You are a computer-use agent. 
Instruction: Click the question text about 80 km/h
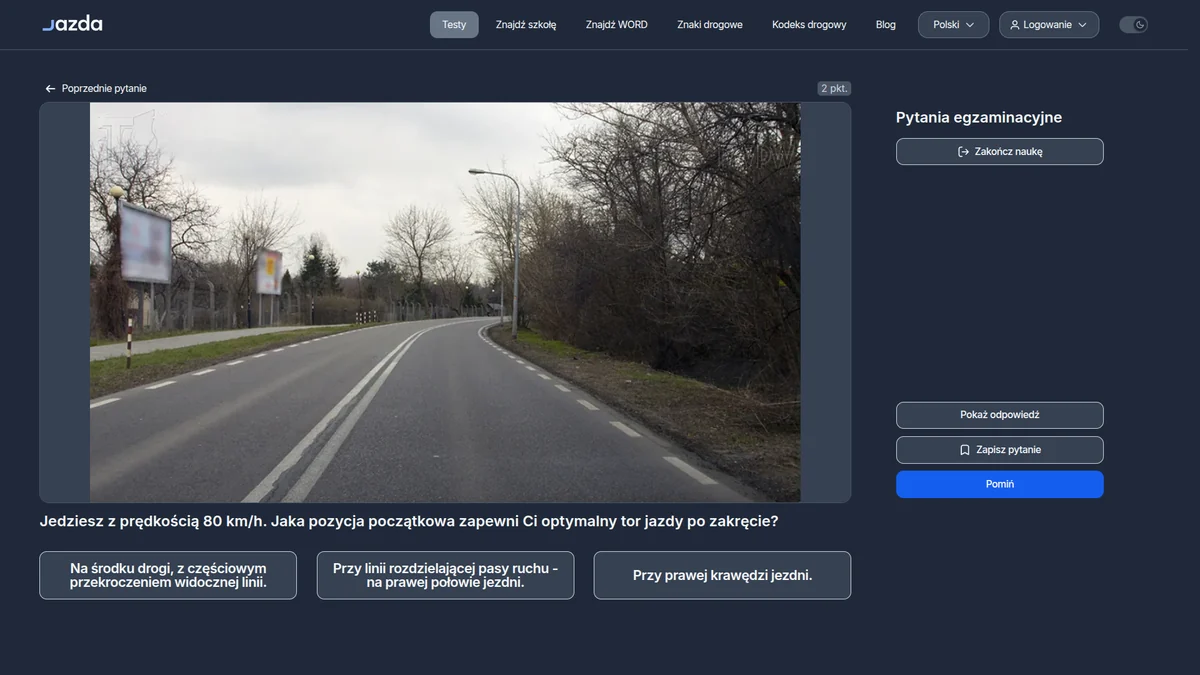[x=409, y=522]
